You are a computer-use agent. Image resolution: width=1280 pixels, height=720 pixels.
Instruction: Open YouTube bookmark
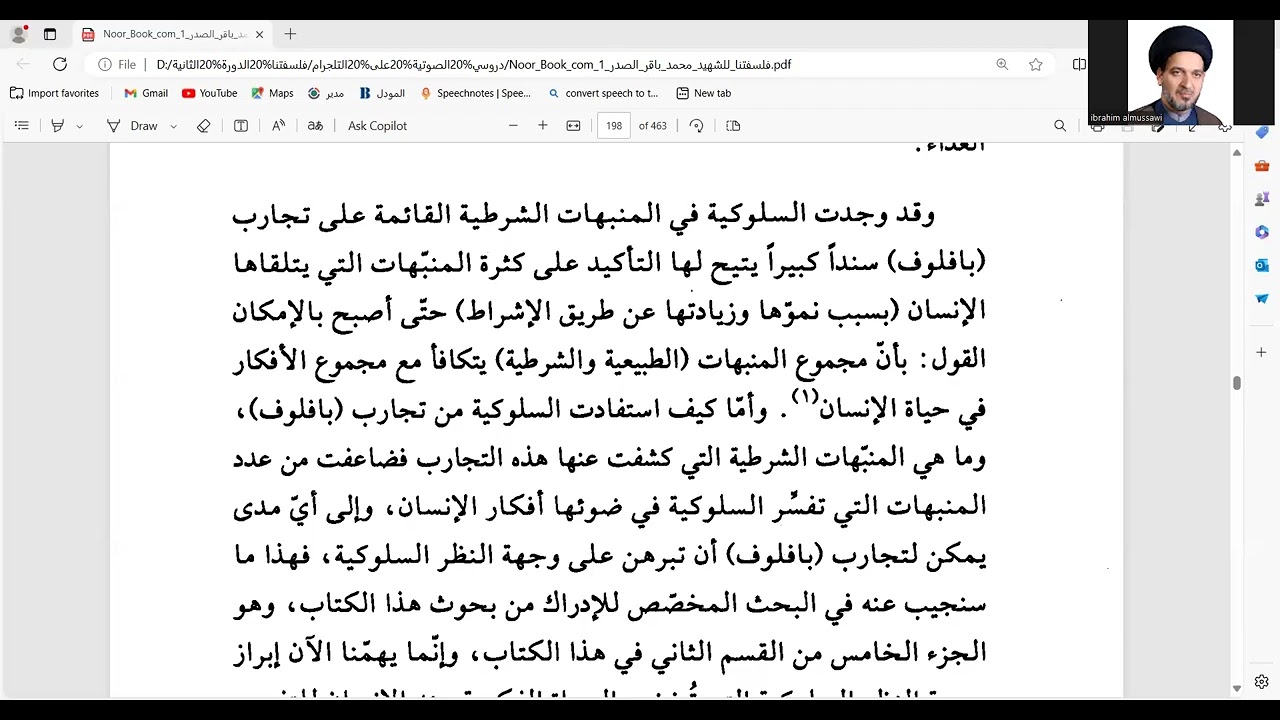pos(210,93)
